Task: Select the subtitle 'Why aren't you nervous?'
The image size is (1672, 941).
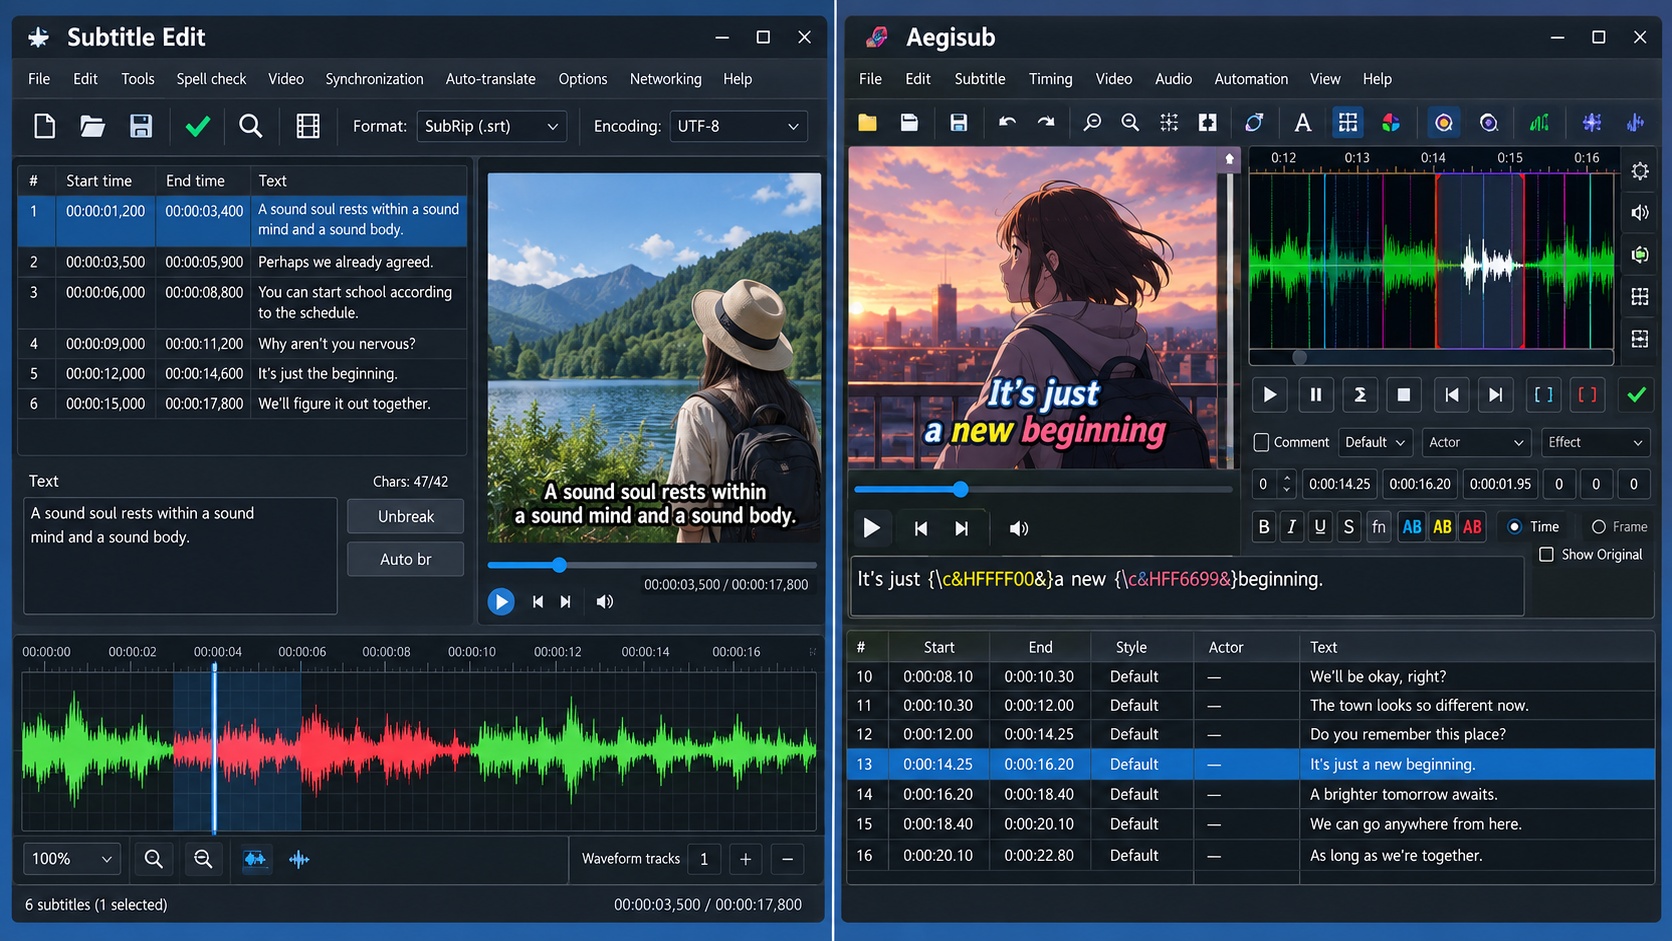Action: 242,344
